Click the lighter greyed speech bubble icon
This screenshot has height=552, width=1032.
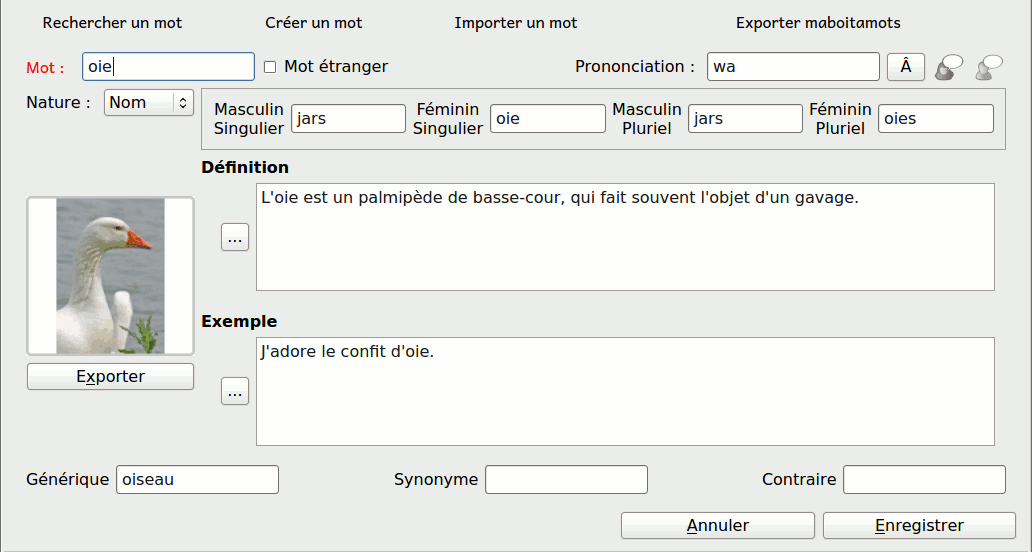[989, 67]
